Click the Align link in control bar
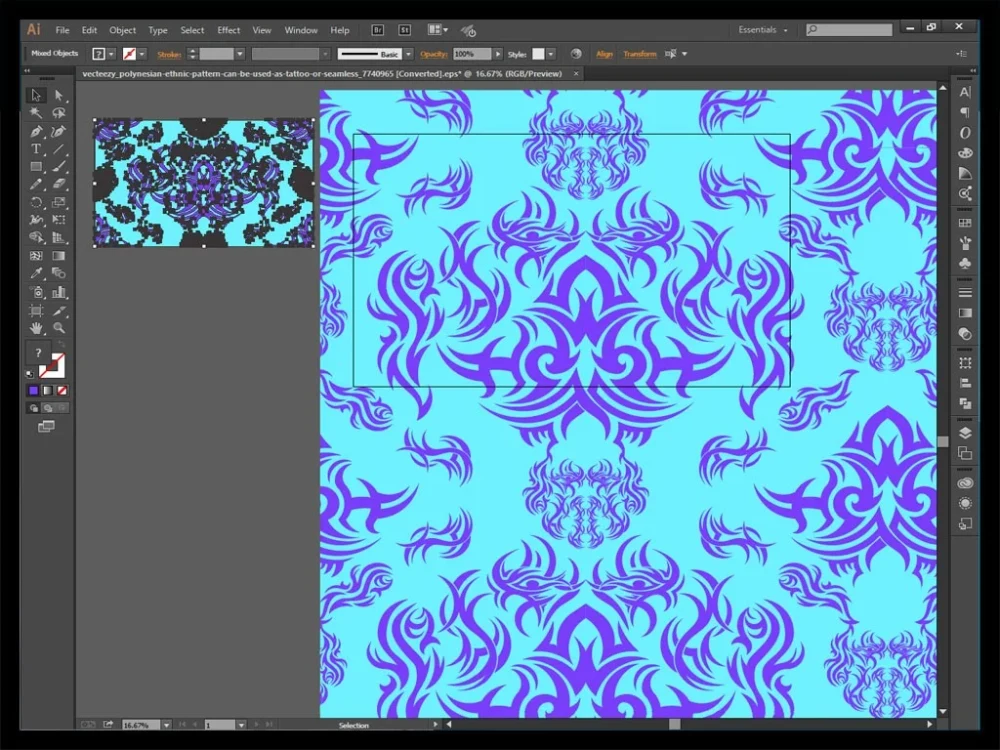Screen dimensions: 1000x750 pos(604,54)
